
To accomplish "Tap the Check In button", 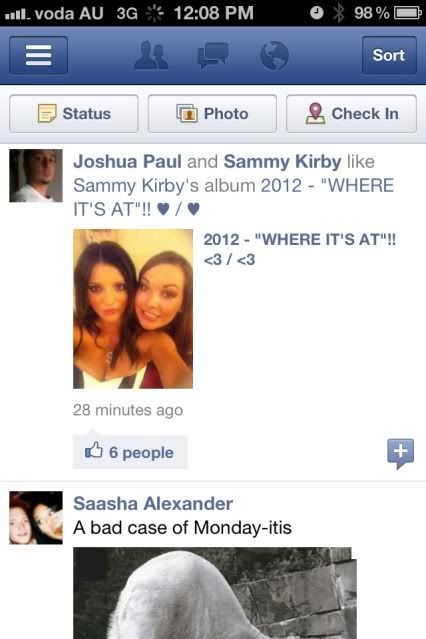I will tap(351, 114).
